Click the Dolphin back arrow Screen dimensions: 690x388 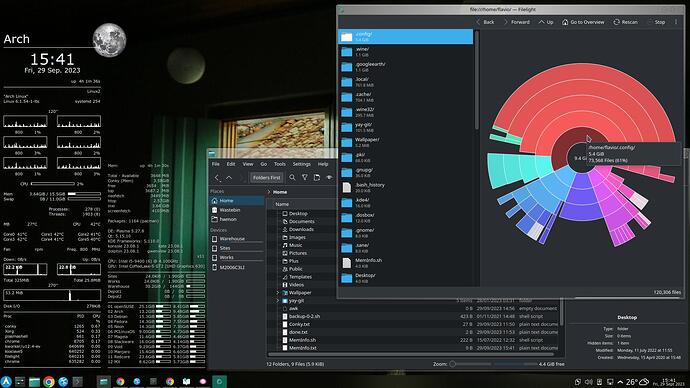(x=217, y=177)
